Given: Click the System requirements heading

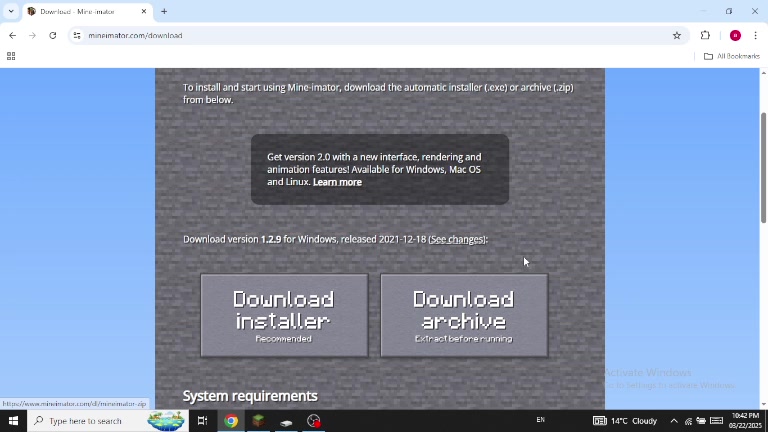Looking at the screenshot, I should [250, 396].
